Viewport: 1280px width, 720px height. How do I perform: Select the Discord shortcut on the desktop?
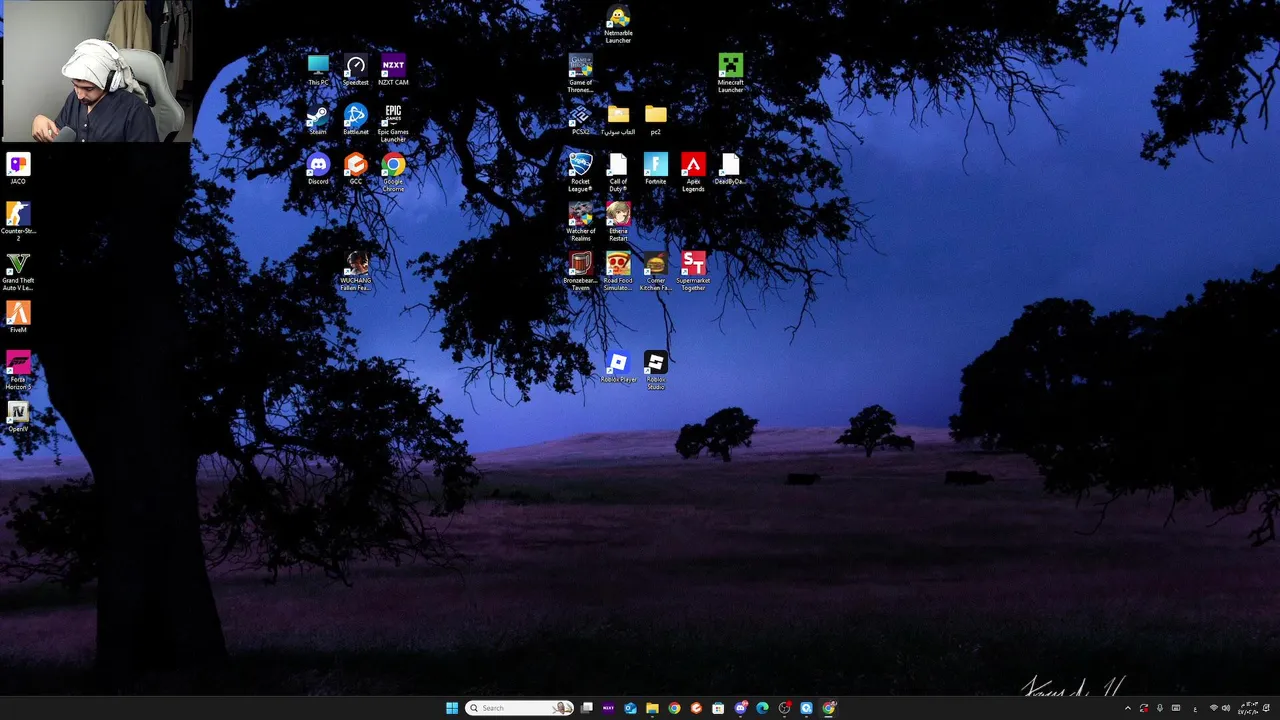318,169
